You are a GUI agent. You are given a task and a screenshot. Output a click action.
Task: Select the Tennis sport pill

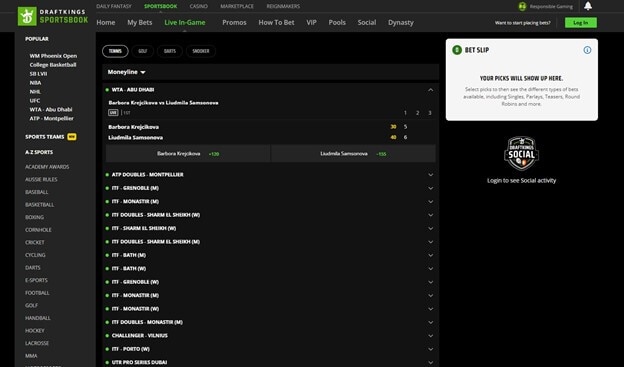coord(115,51)
